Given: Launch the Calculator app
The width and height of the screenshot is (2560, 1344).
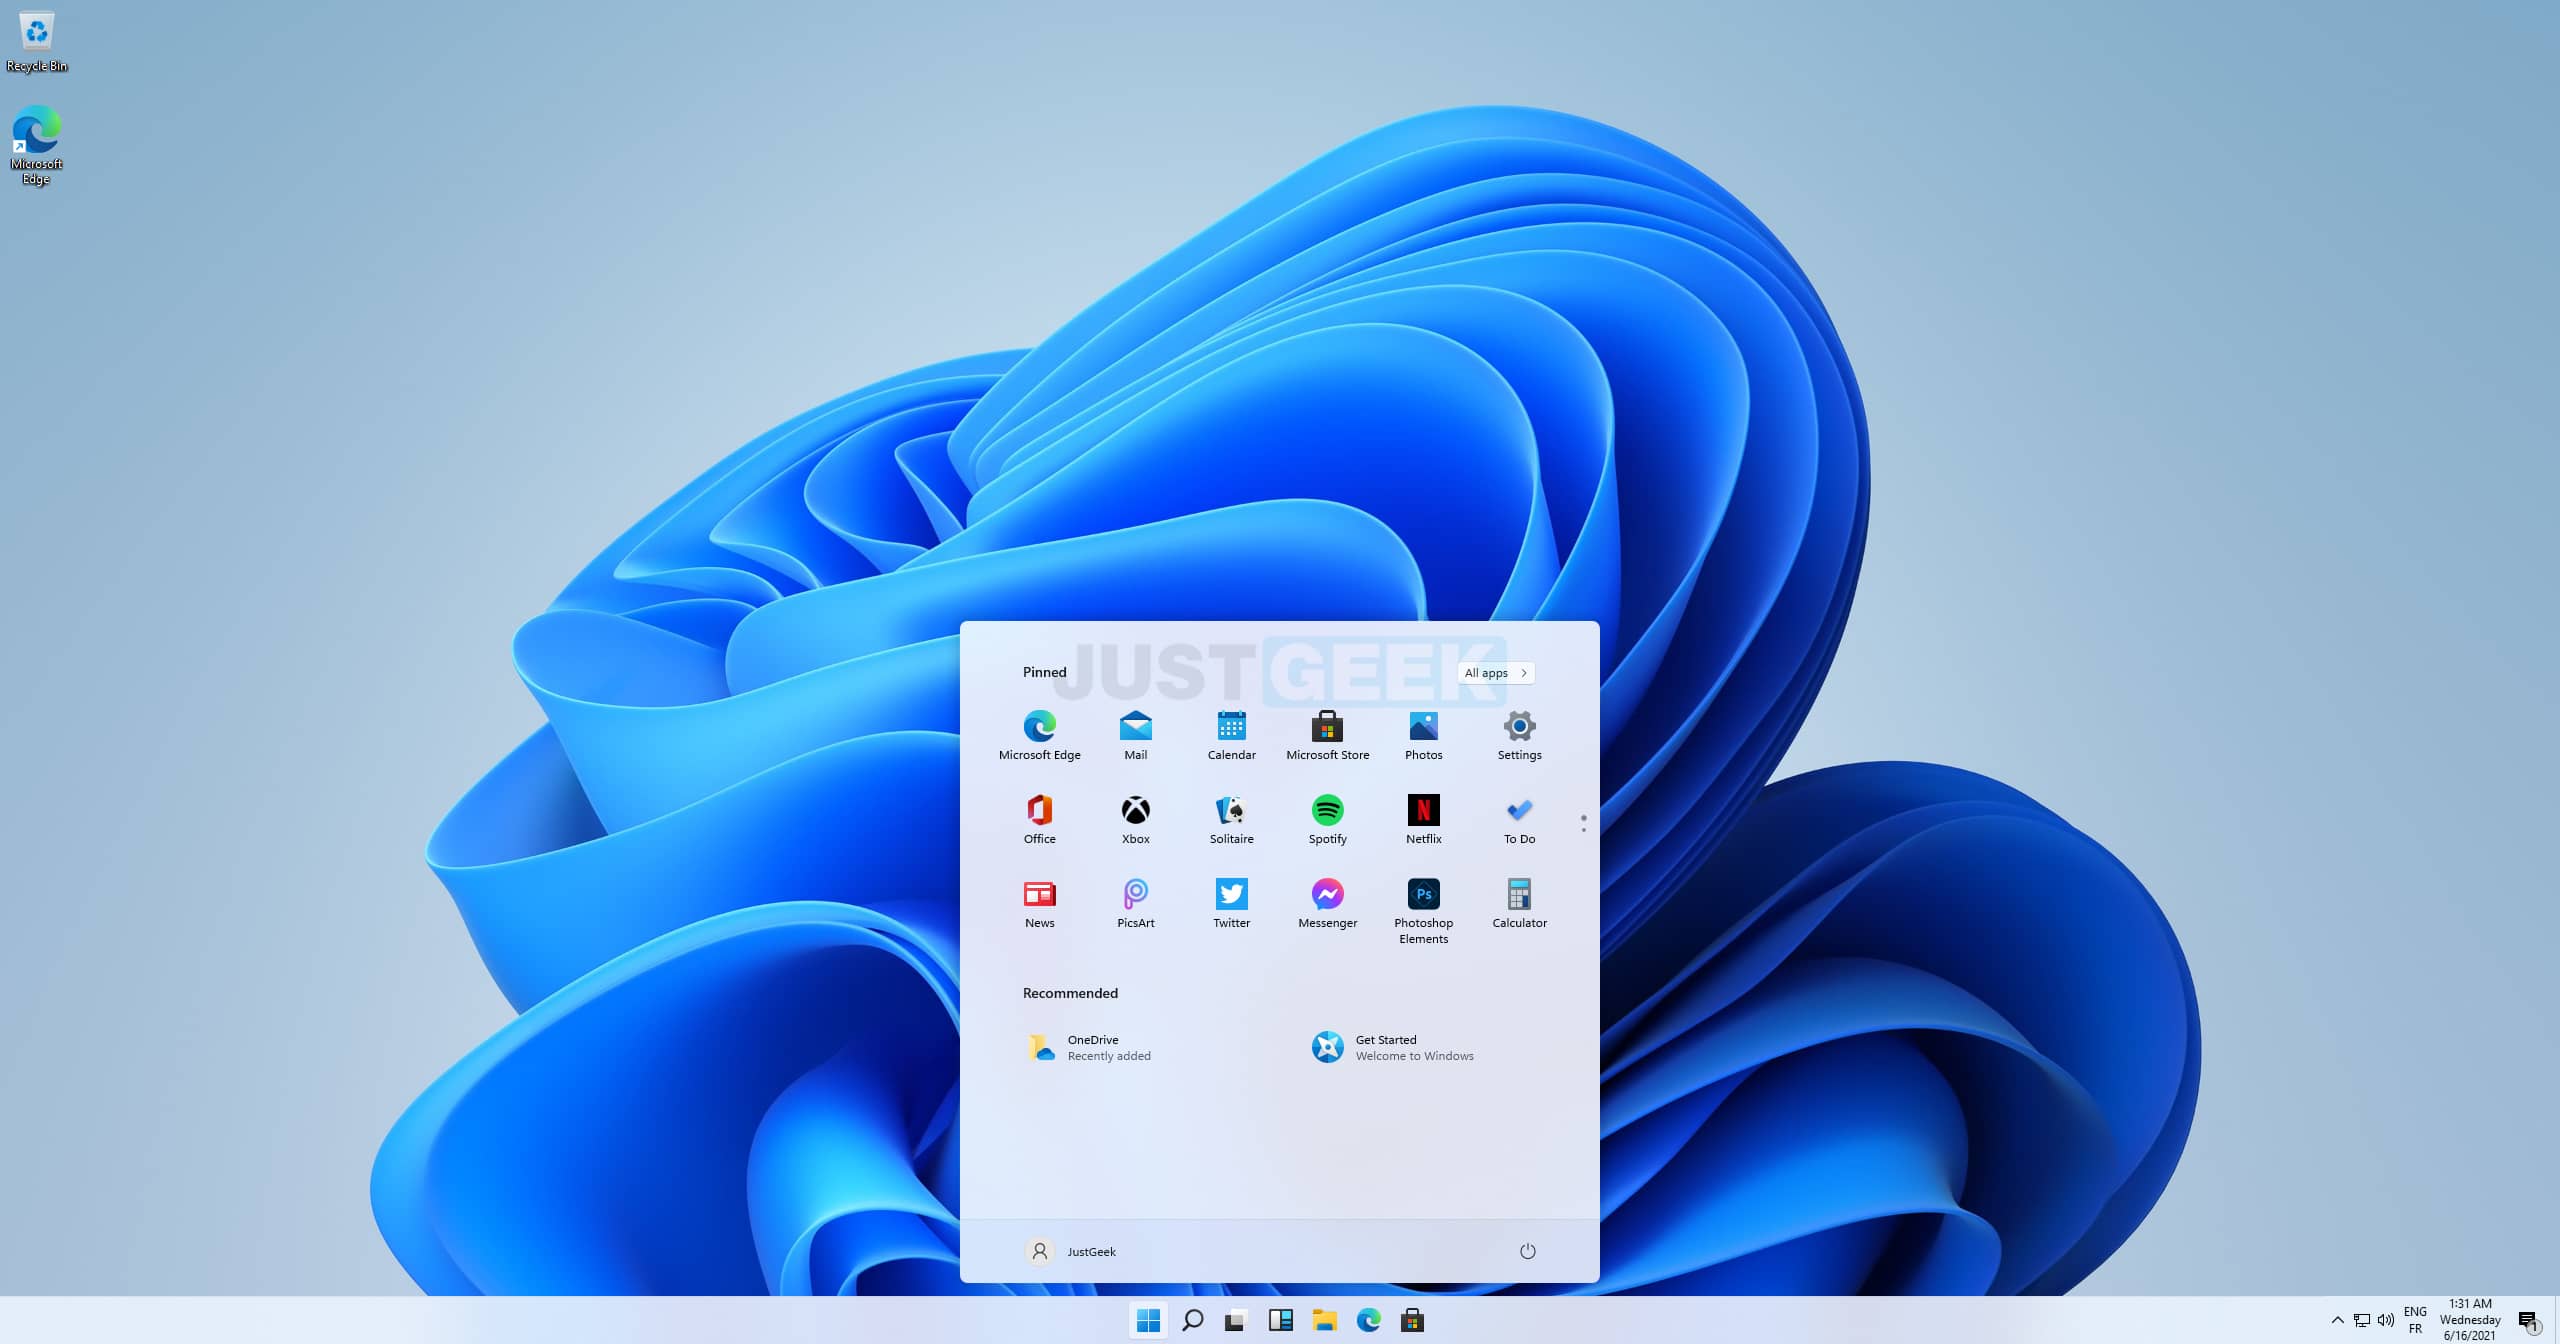Looking at the screenshot, I should pos(1519,903).
